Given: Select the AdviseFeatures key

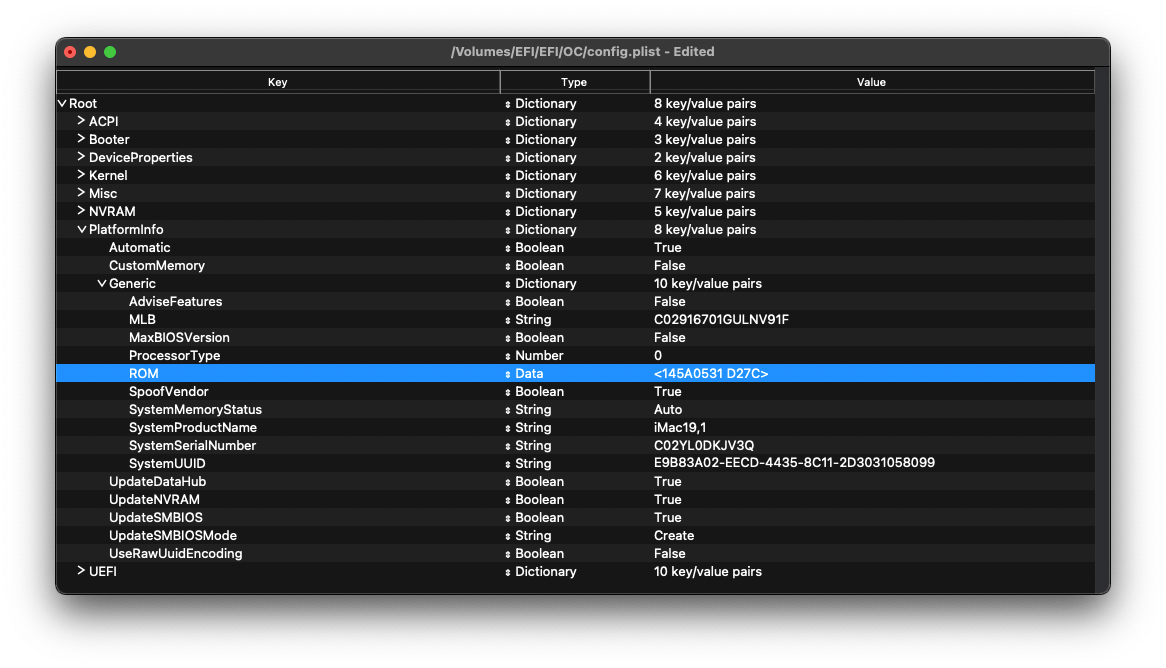Looking at the screenshot, I should [x=175, y=301].
